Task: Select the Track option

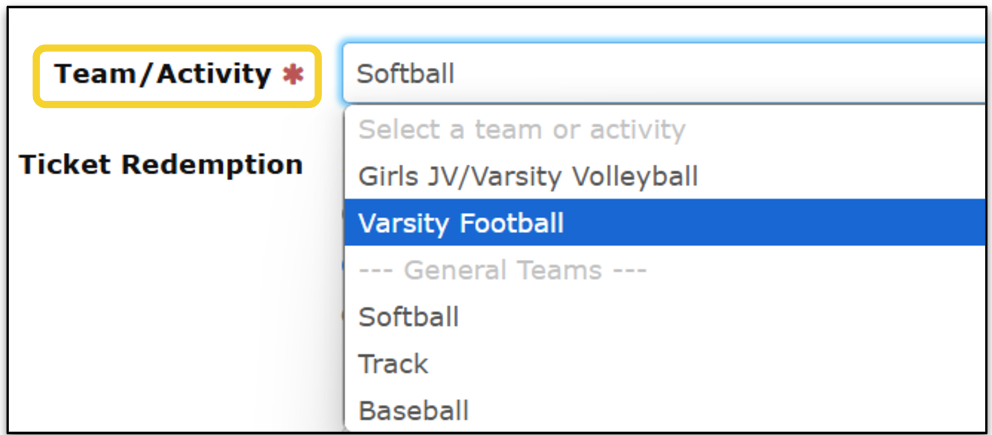Action: point(393,364)
